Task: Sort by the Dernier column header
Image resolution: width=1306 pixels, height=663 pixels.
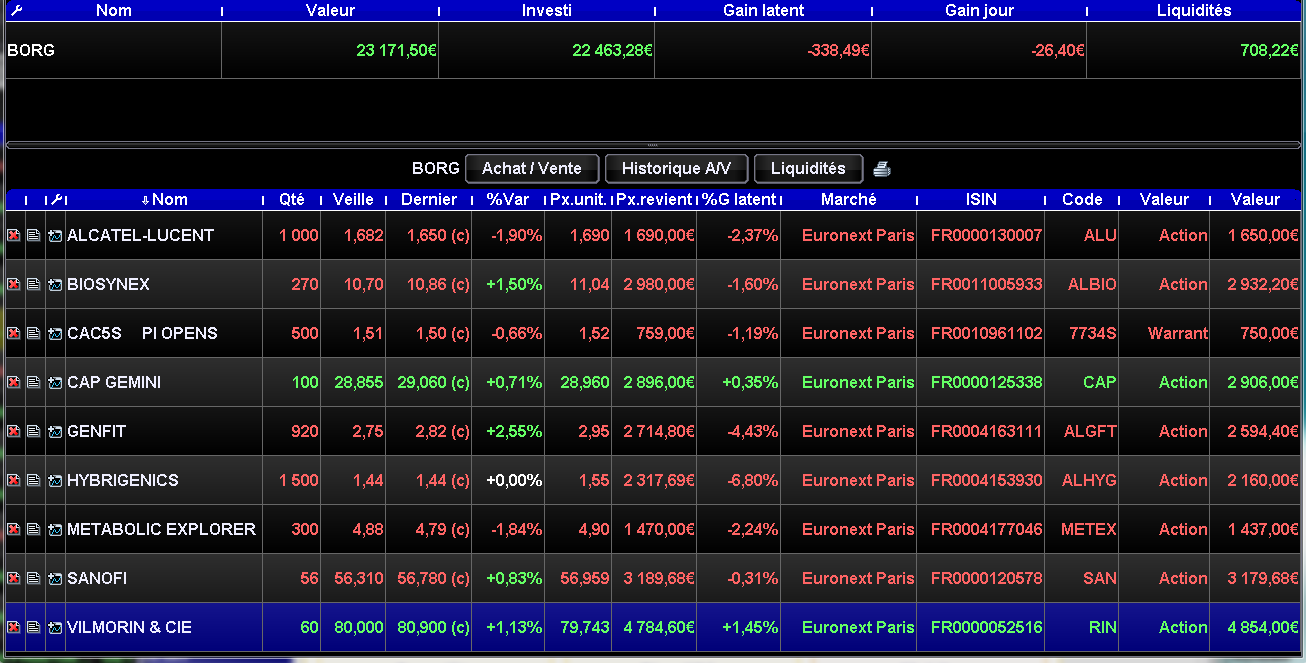Action: [x=429, y=199]
